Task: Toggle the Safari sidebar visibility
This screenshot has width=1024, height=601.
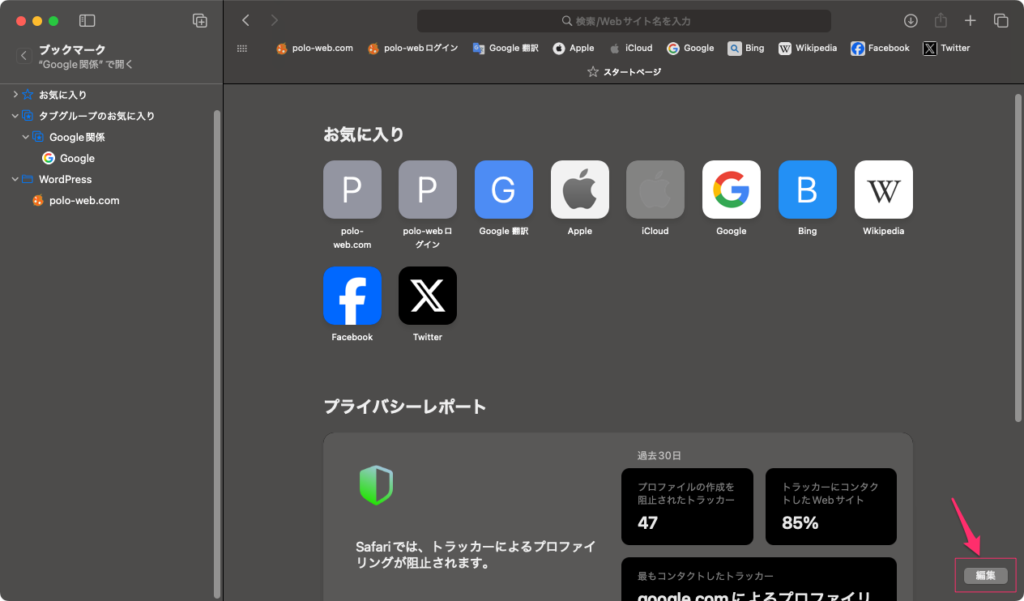Action: [87, 21]
